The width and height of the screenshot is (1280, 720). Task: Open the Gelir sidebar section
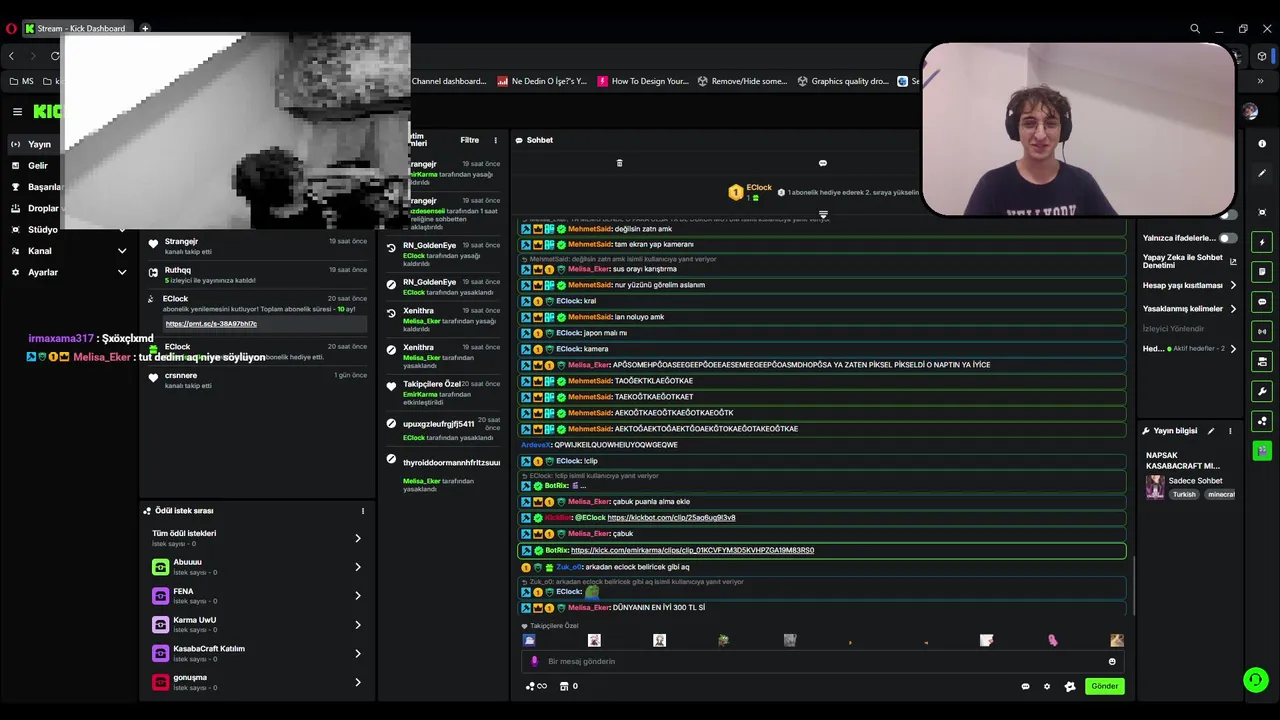37,165
